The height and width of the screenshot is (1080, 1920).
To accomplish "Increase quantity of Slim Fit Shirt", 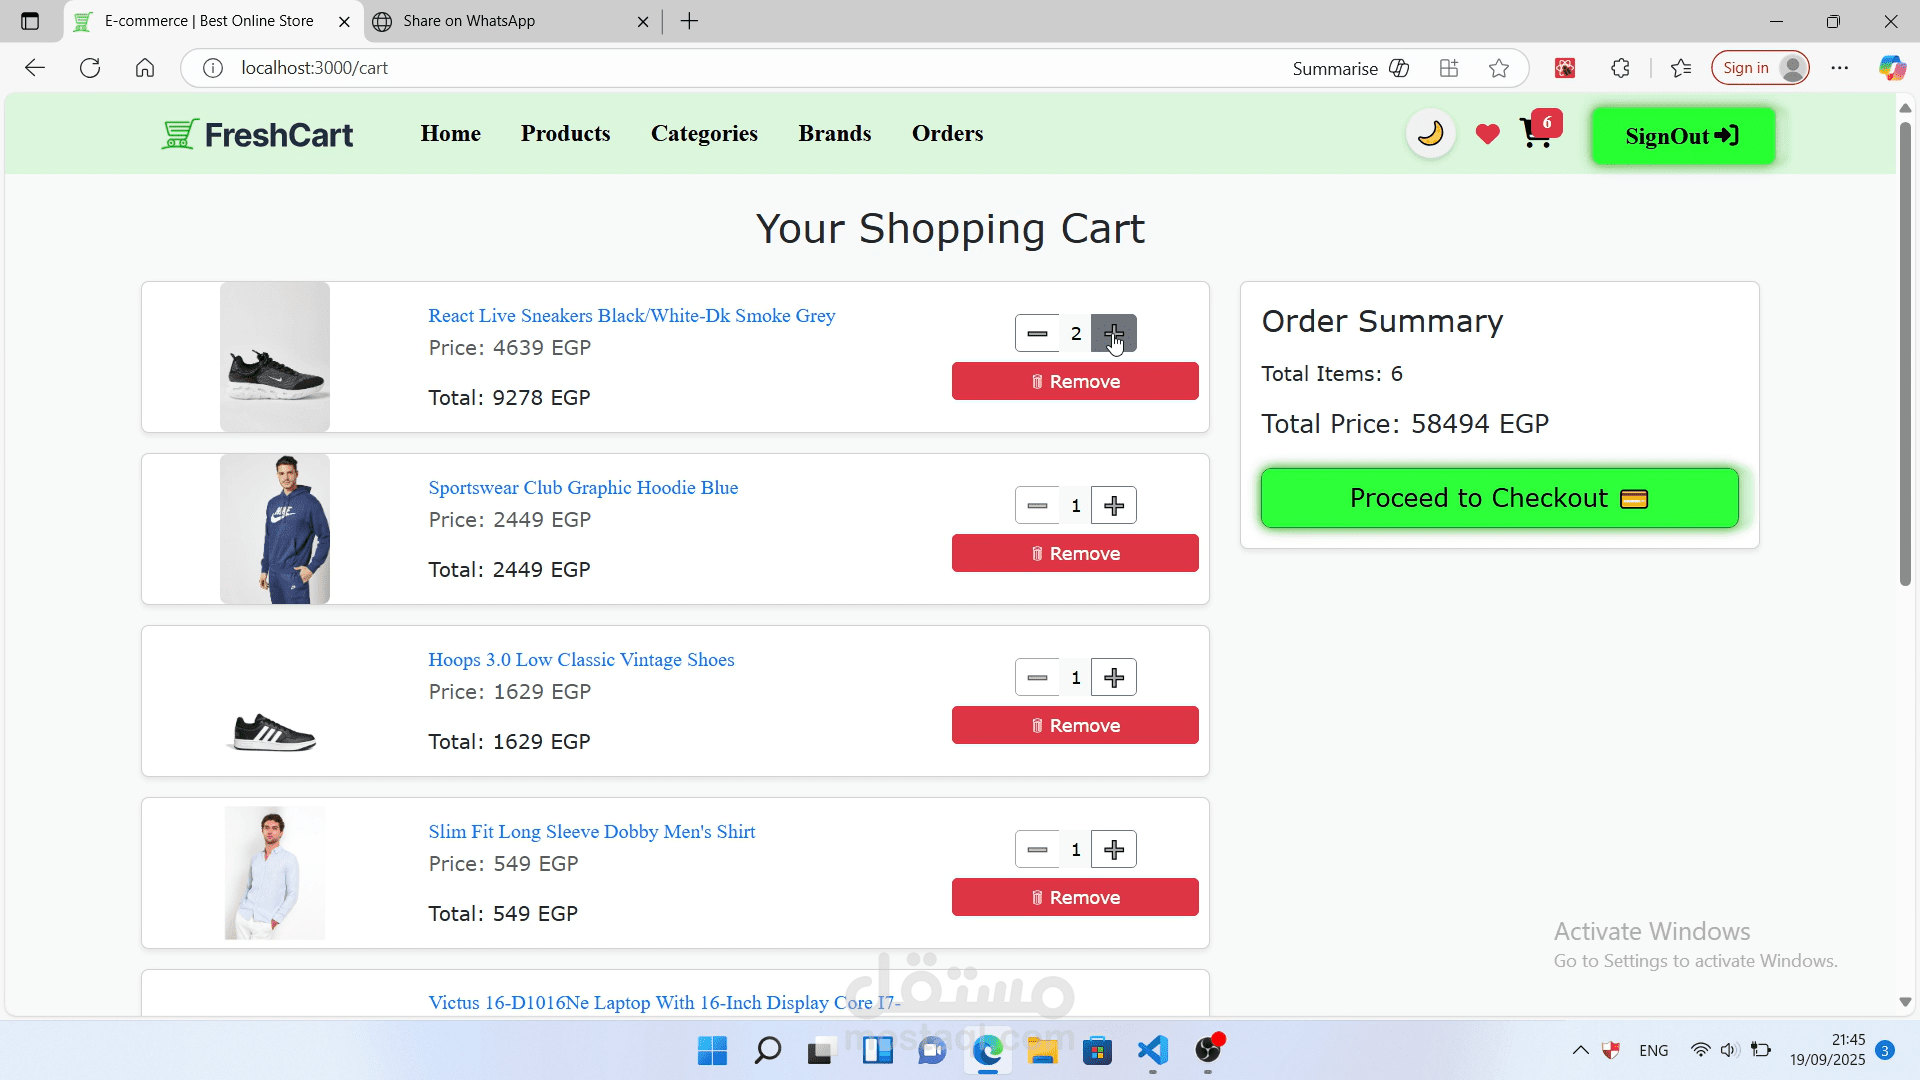I will coord(1114,849).
